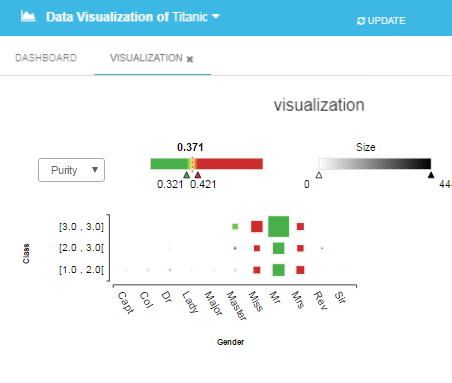Select the red Miss square in [2.0 , 3.0[ row
452x383 pixels.
[257, 248]
